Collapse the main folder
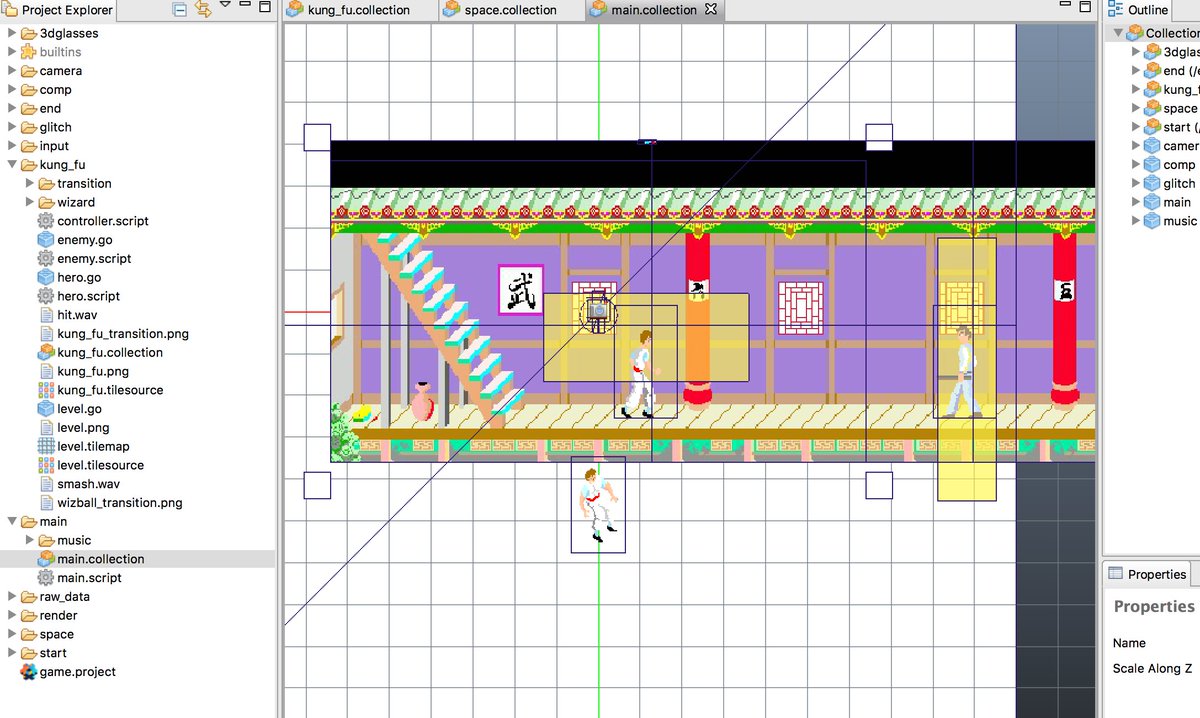Screen dimensions: 1200x718 tap(12, 522)
